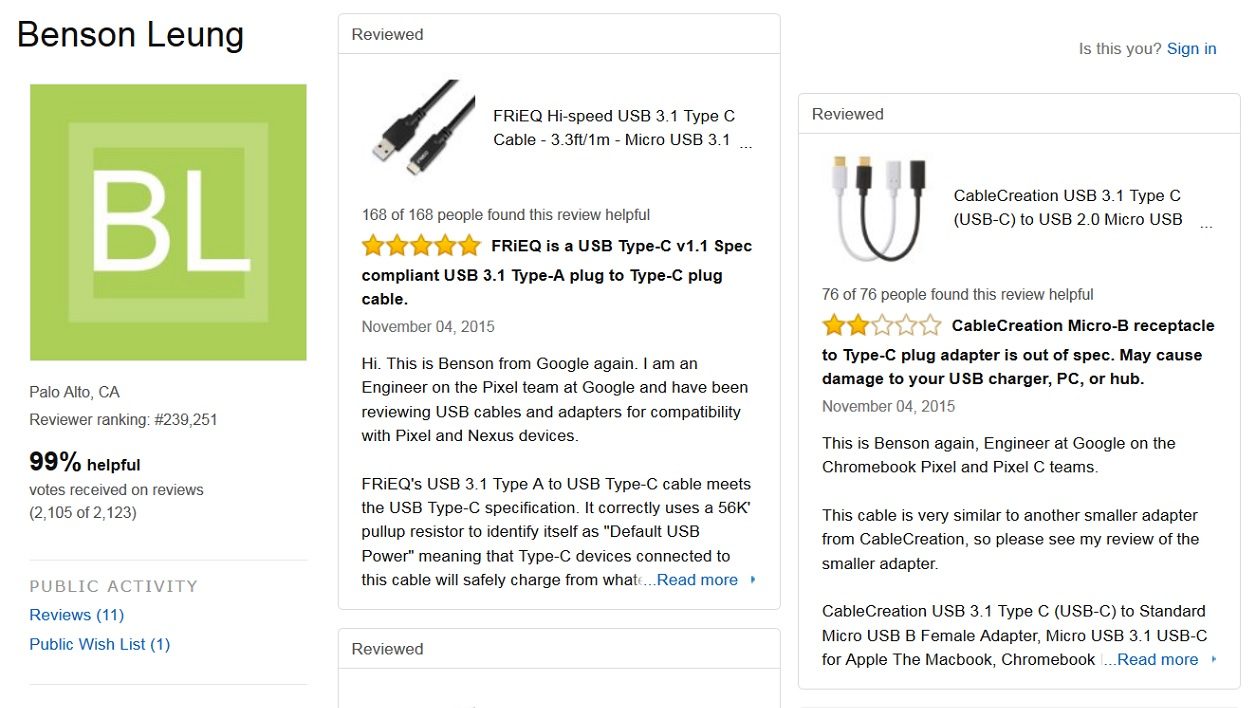
Task: Open Public Wish List (1) link
Action: pyautogui.click(x=100, y=645)
